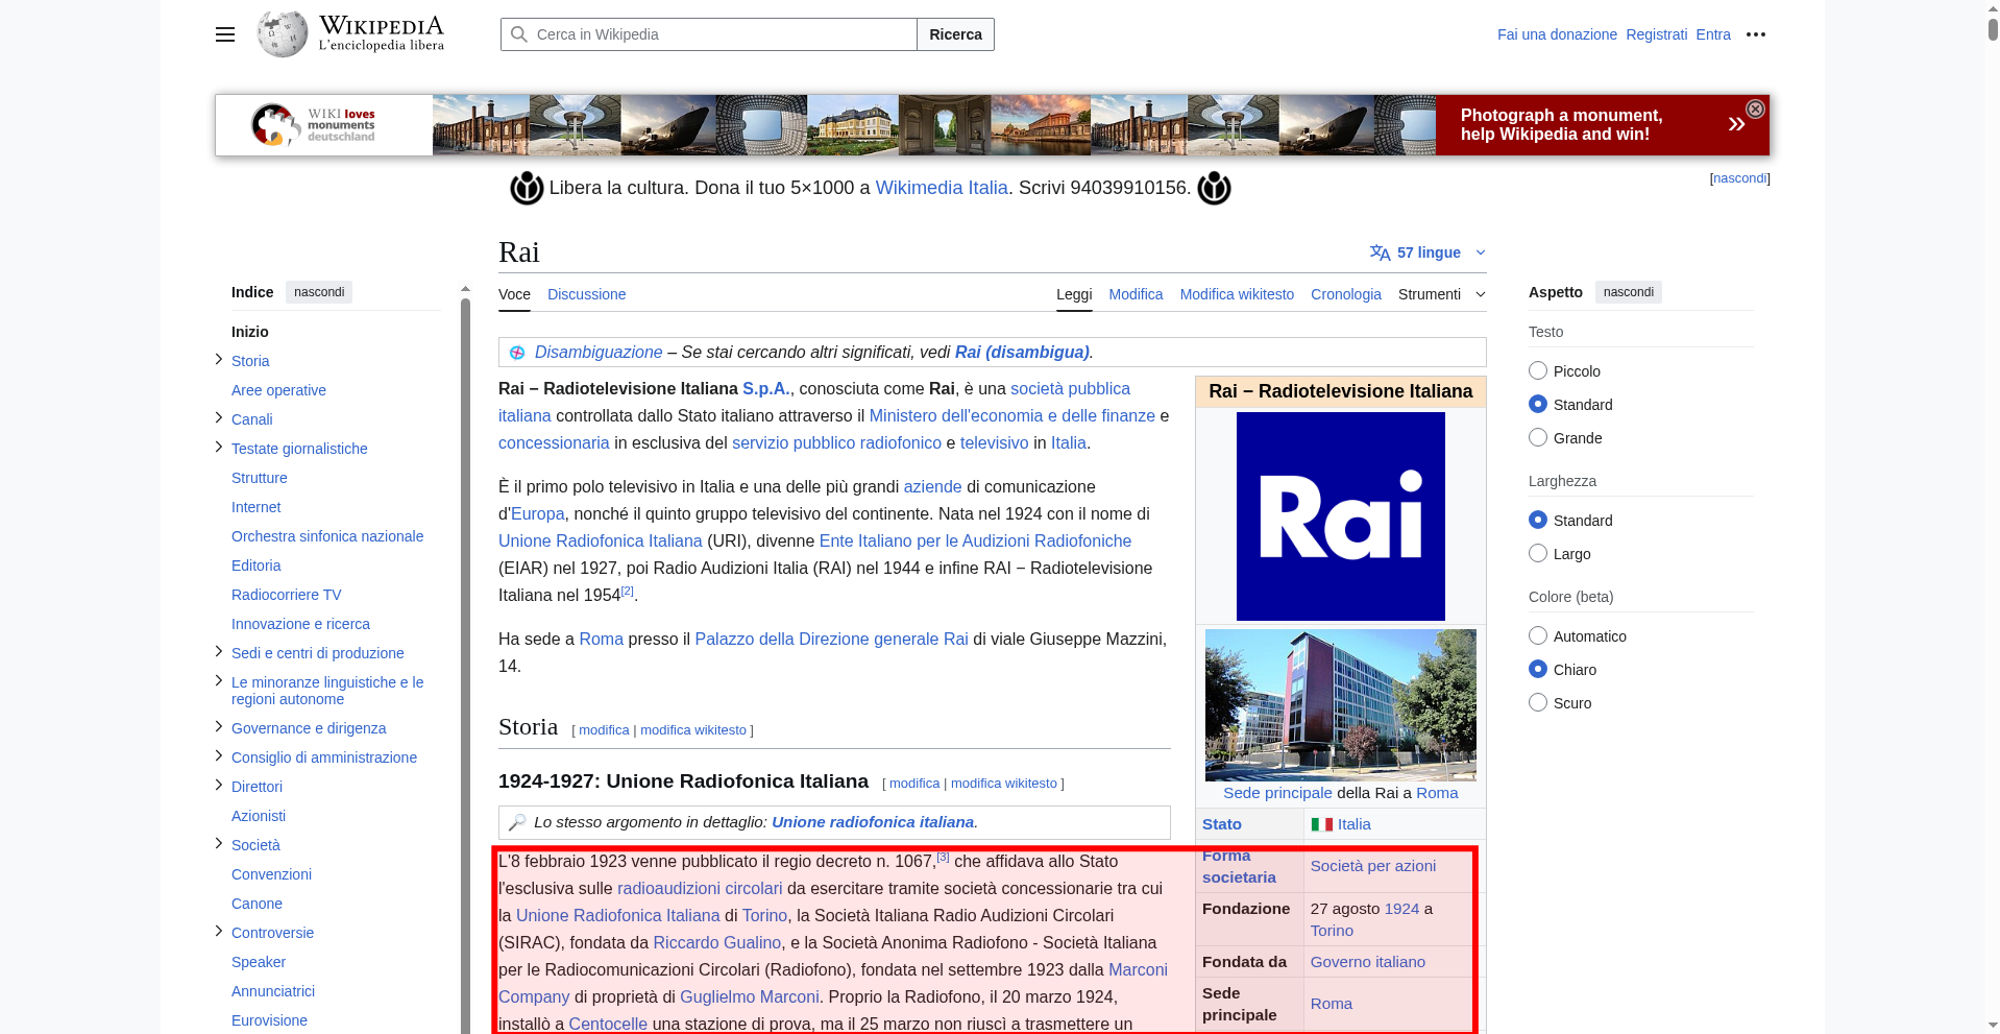Image resolution: width=2000 pixels, height=1034 pixels.
Task: Go to Aree operative in index
Action: (x=278, y=390)
